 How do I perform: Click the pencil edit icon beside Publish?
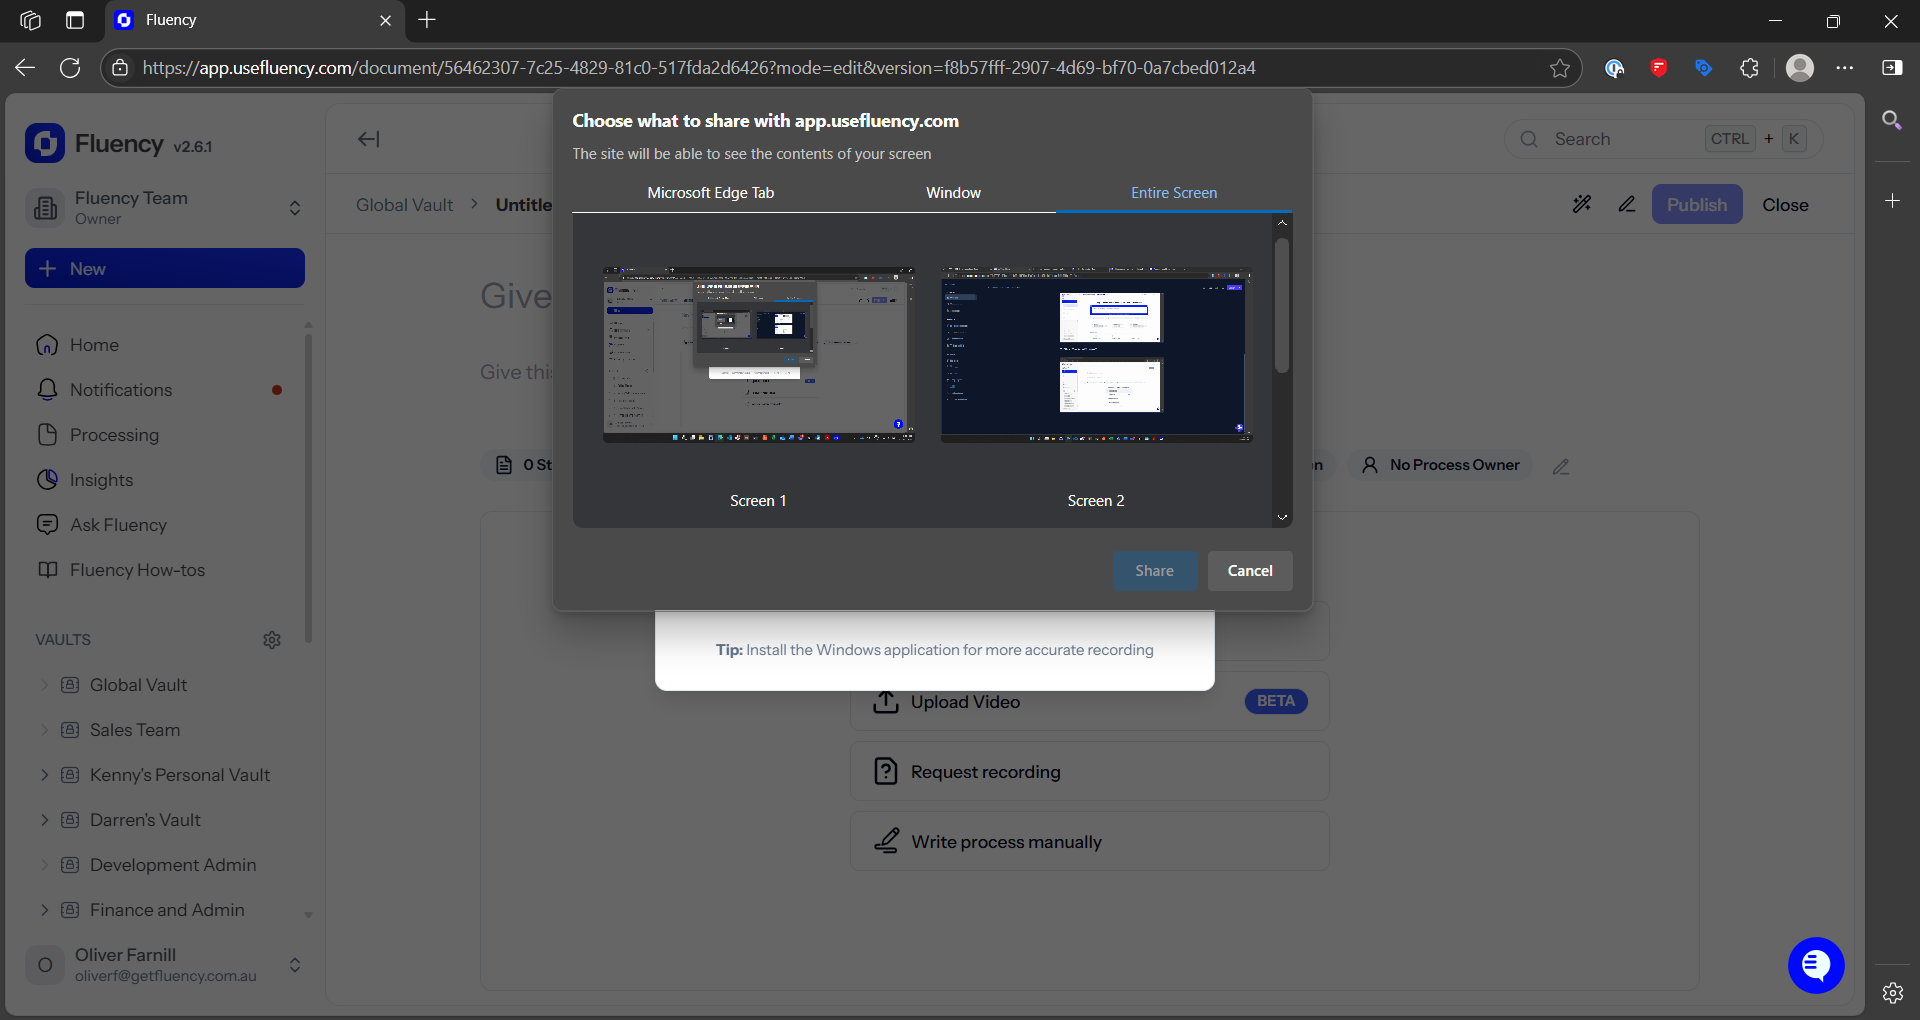click(x=1627, y=204)
